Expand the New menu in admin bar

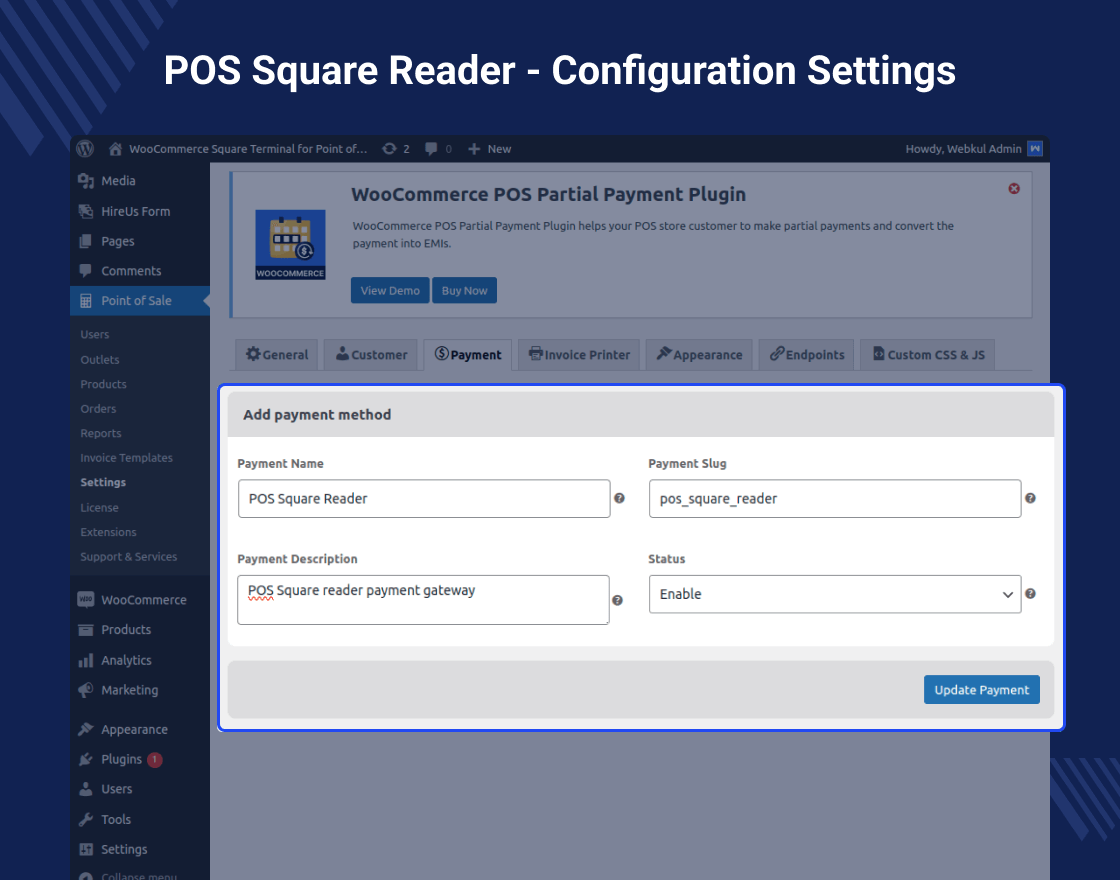[489, 148]
